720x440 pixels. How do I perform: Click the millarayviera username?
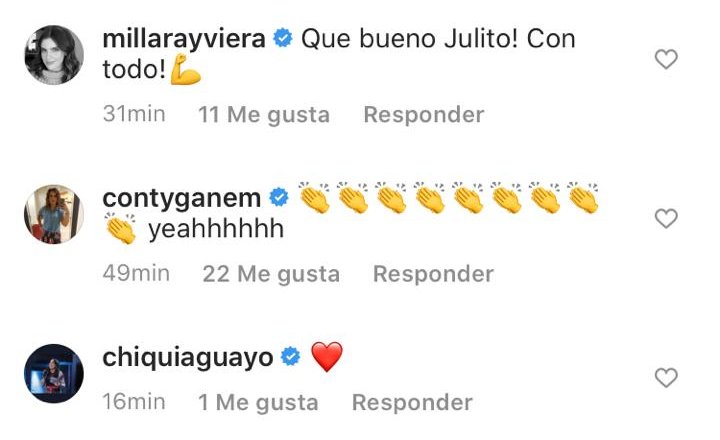click(184, 40)
